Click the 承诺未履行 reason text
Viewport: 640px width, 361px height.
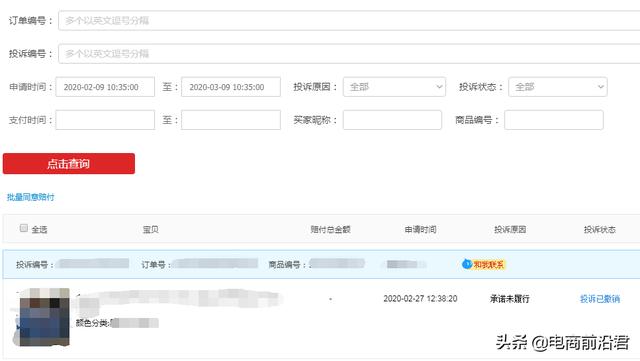pos(509,299)
